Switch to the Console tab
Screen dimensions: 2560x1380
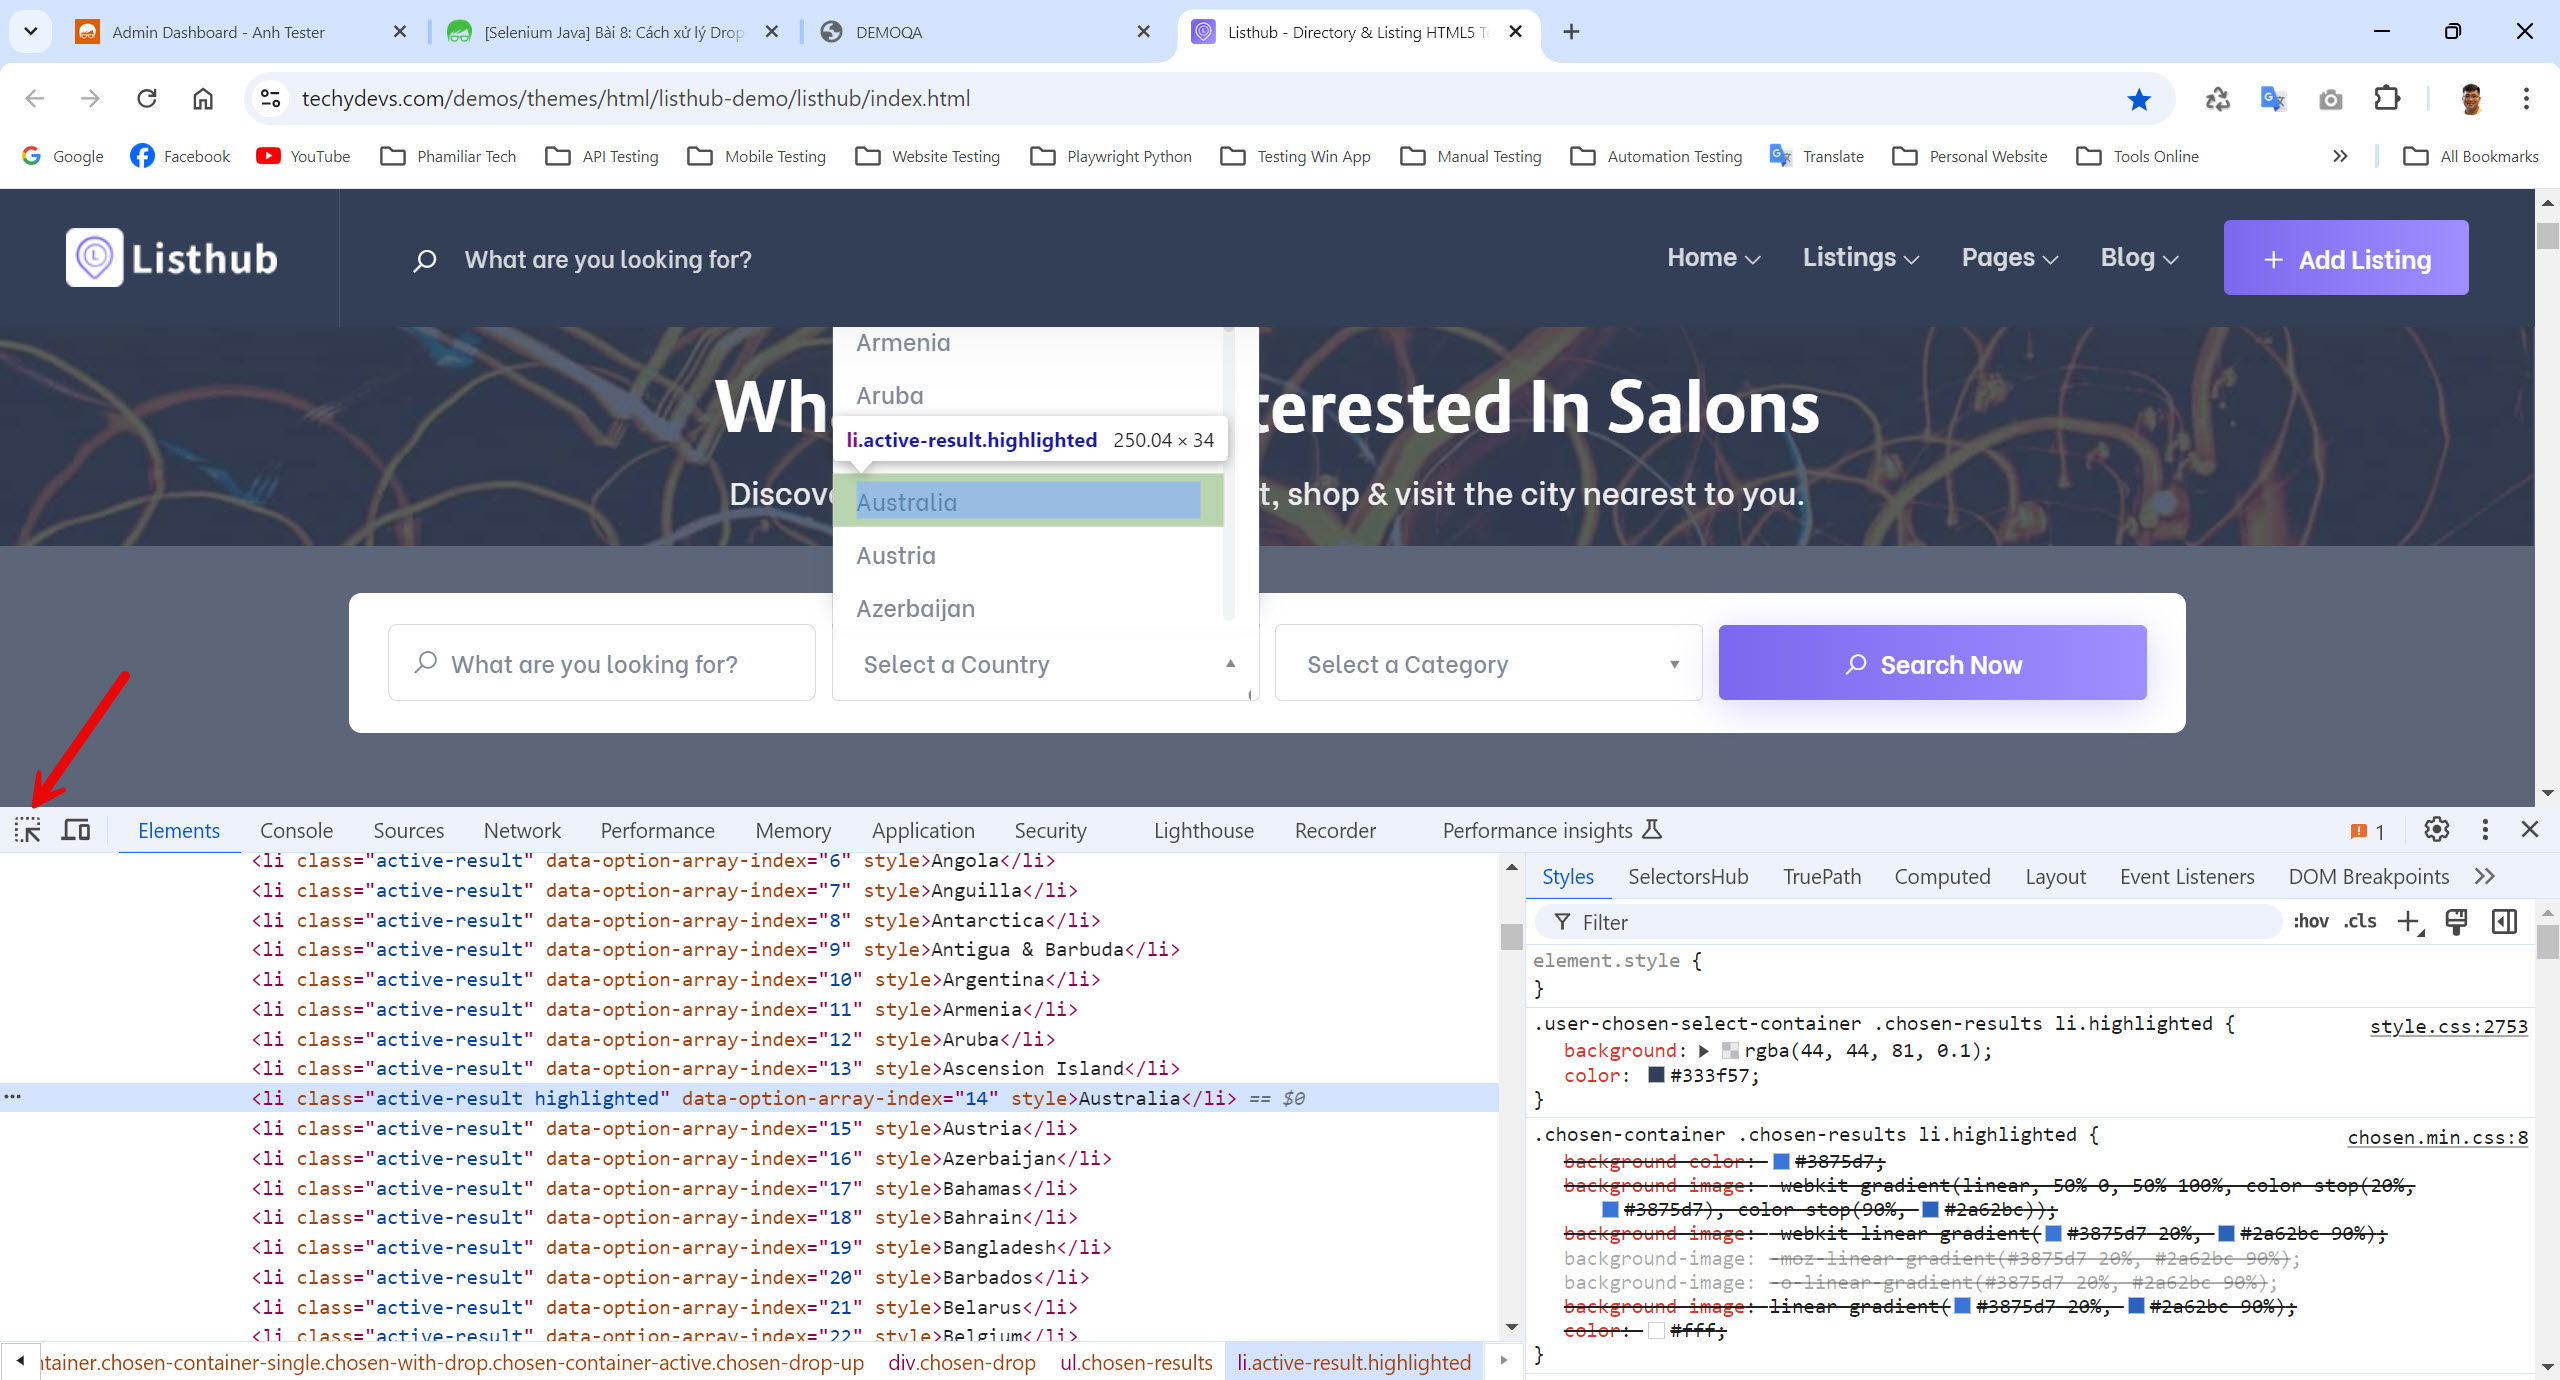point(296,831)
